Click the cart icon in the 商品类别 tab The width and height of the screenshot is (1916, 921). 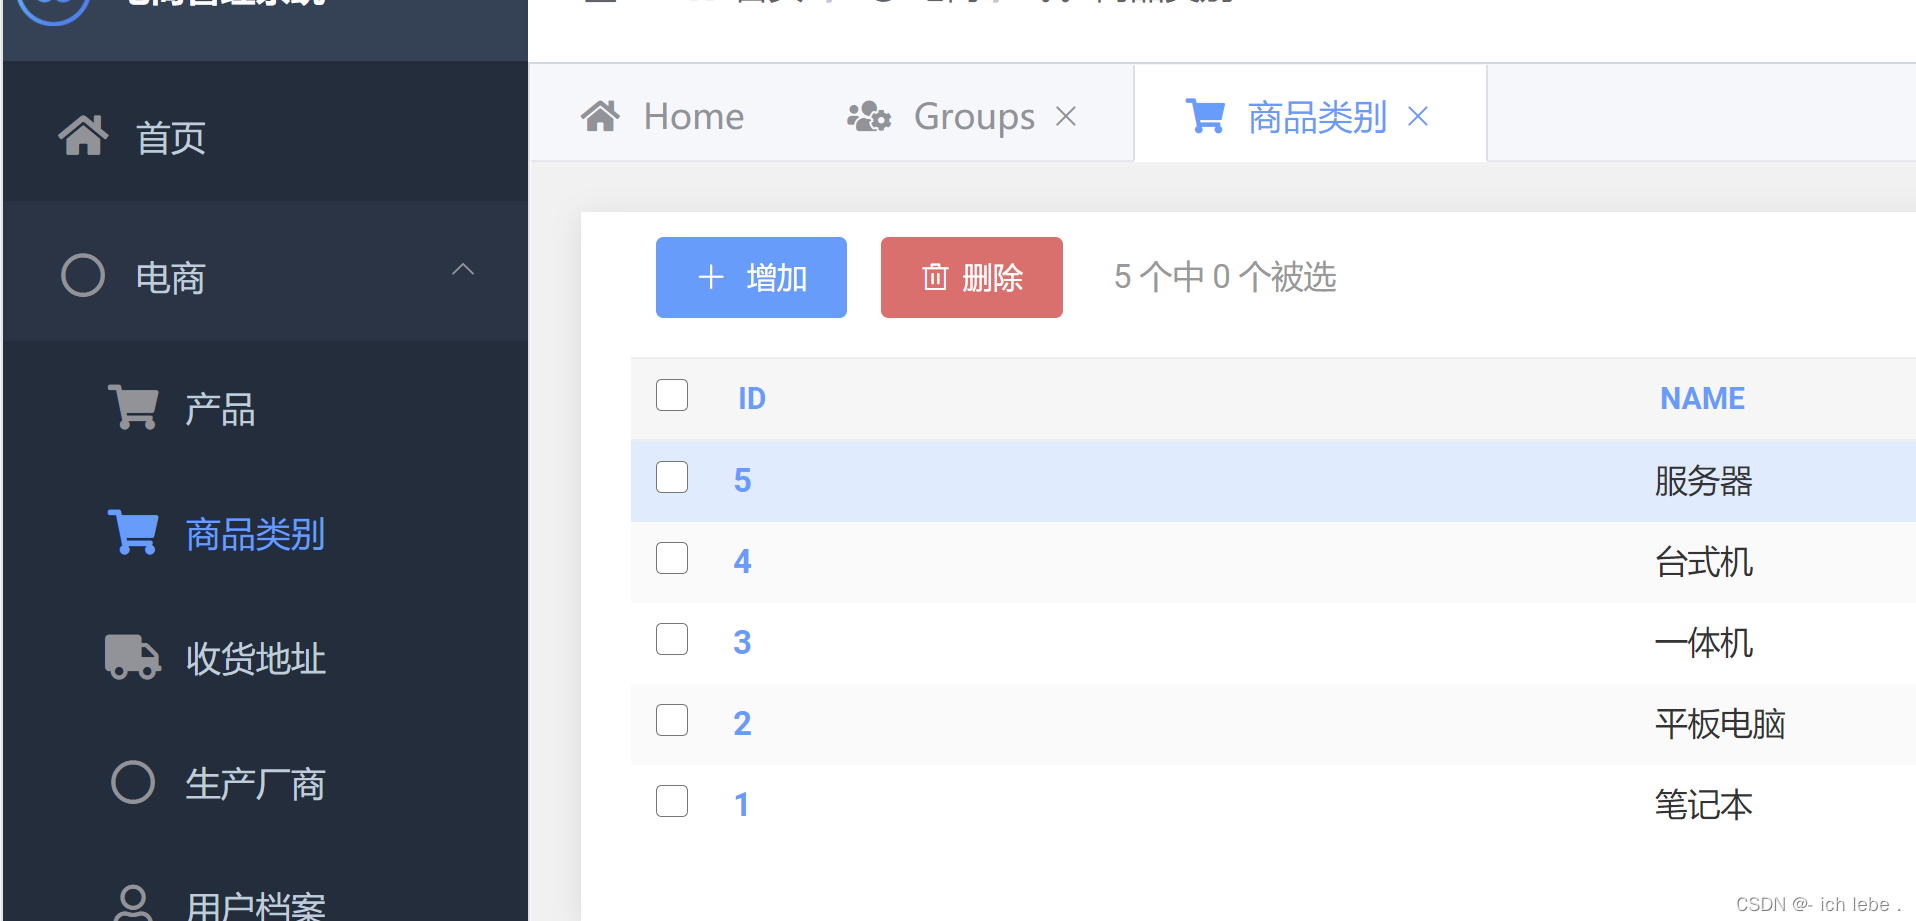tap(1205, 115)
